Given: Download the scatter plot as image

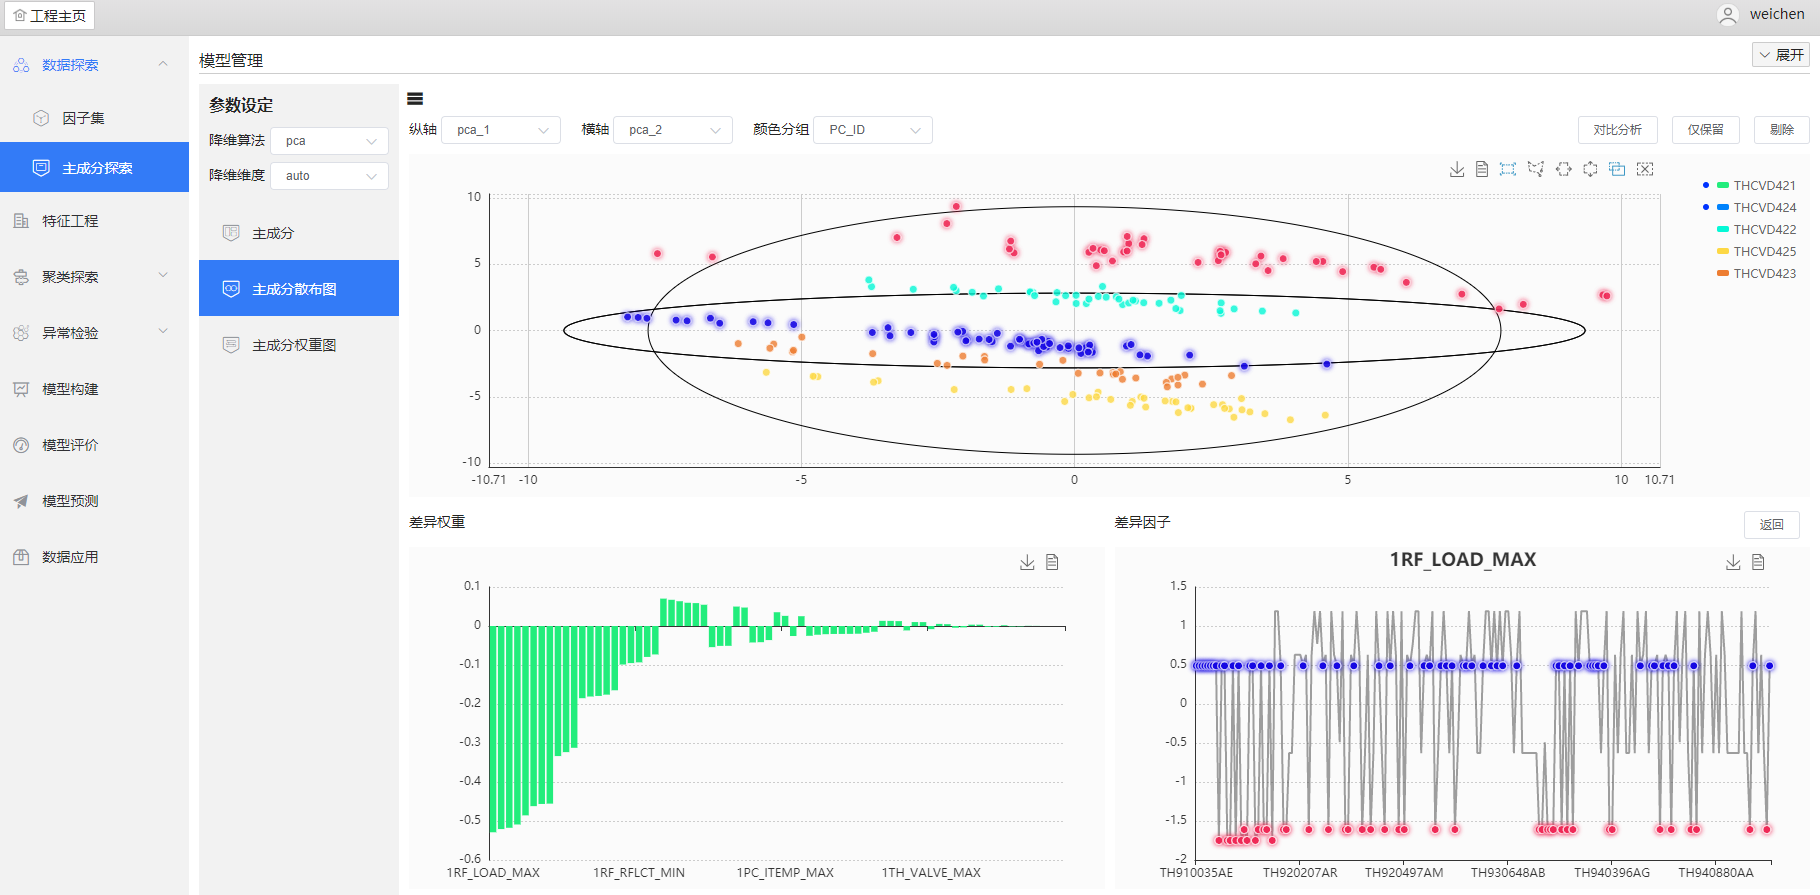Looking at the screenshot, I should click(1457, 169).
